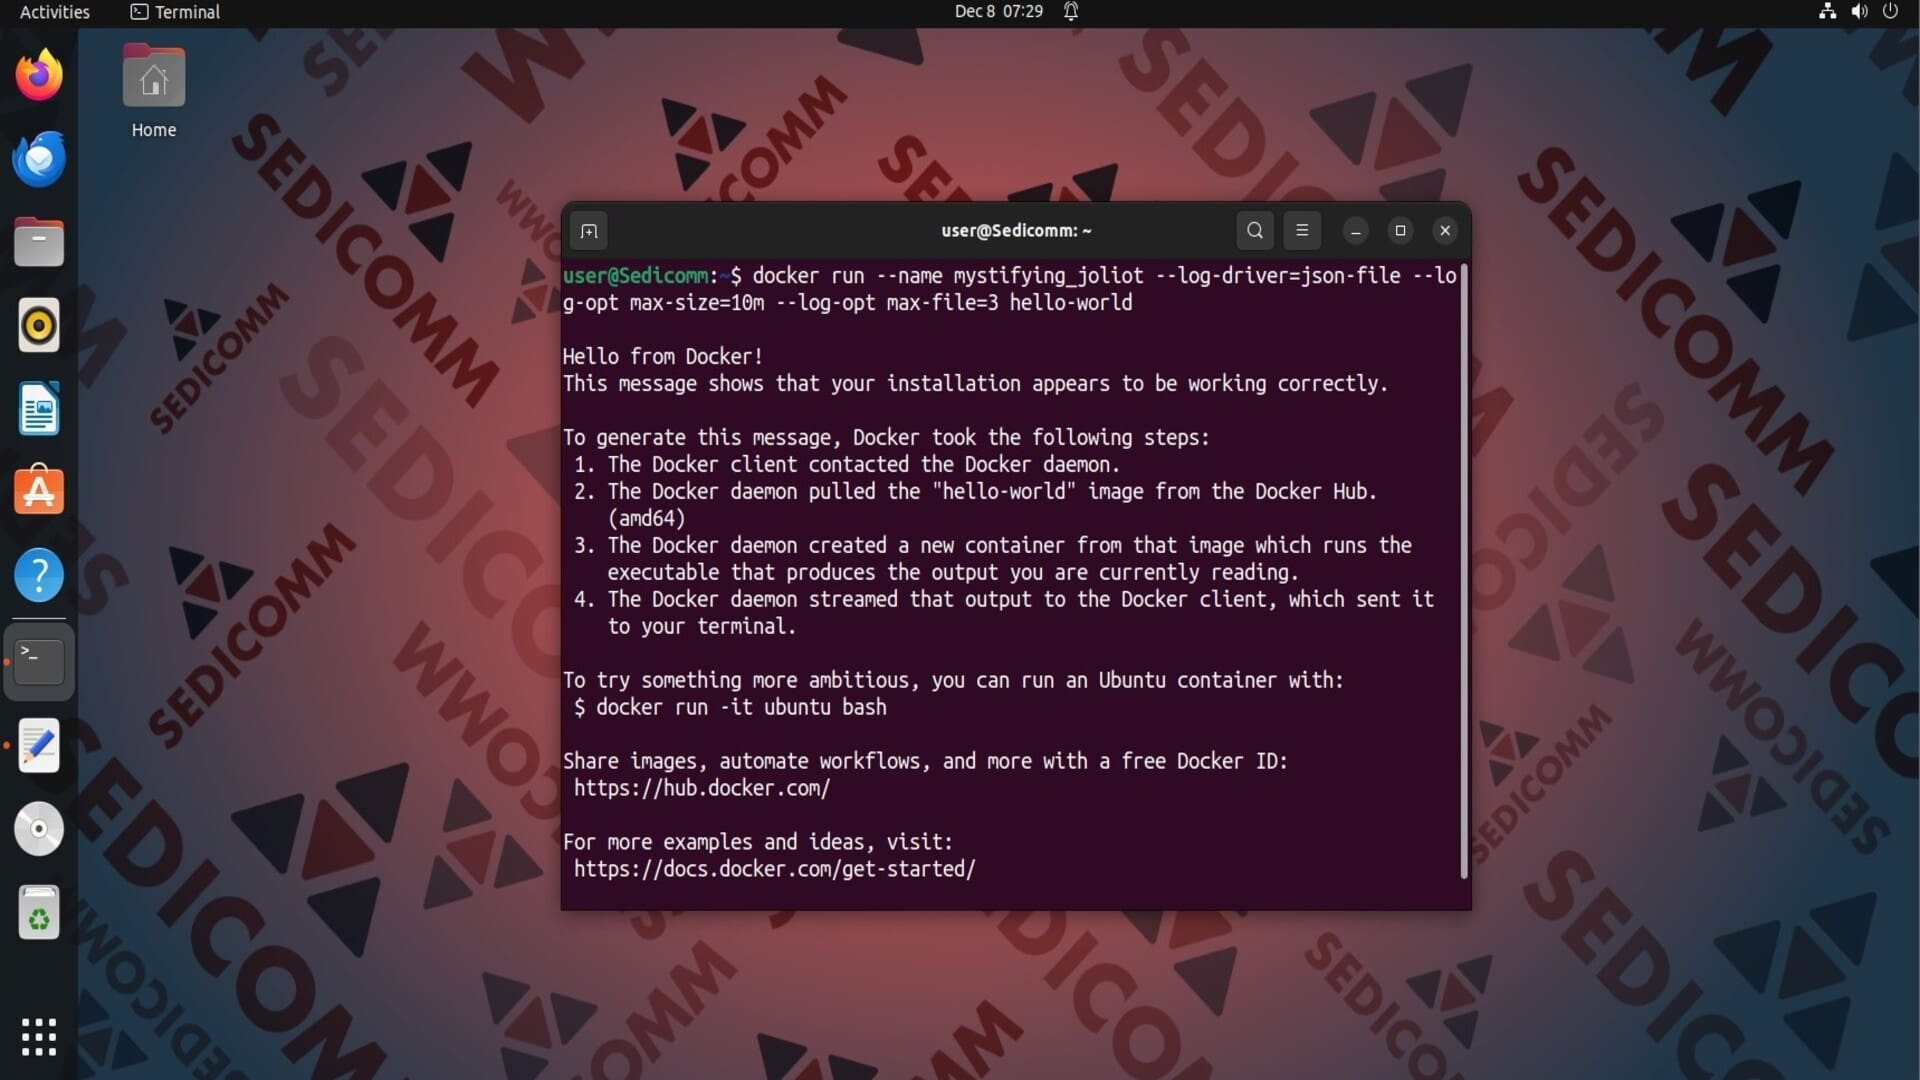This screenshot has width=1920, height=1080.
Task: Open the system menu via the volume icon
Action: [1859, 12]
